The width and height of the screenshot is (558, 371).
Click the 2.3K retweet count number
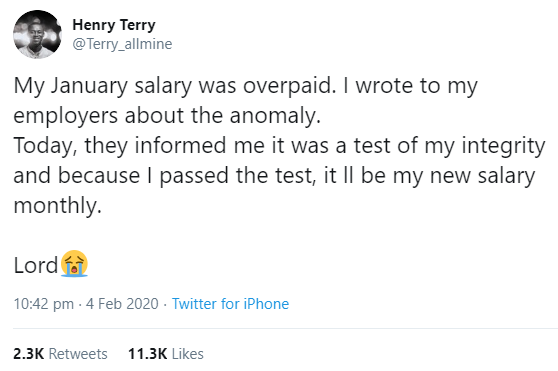click(28, 354)
